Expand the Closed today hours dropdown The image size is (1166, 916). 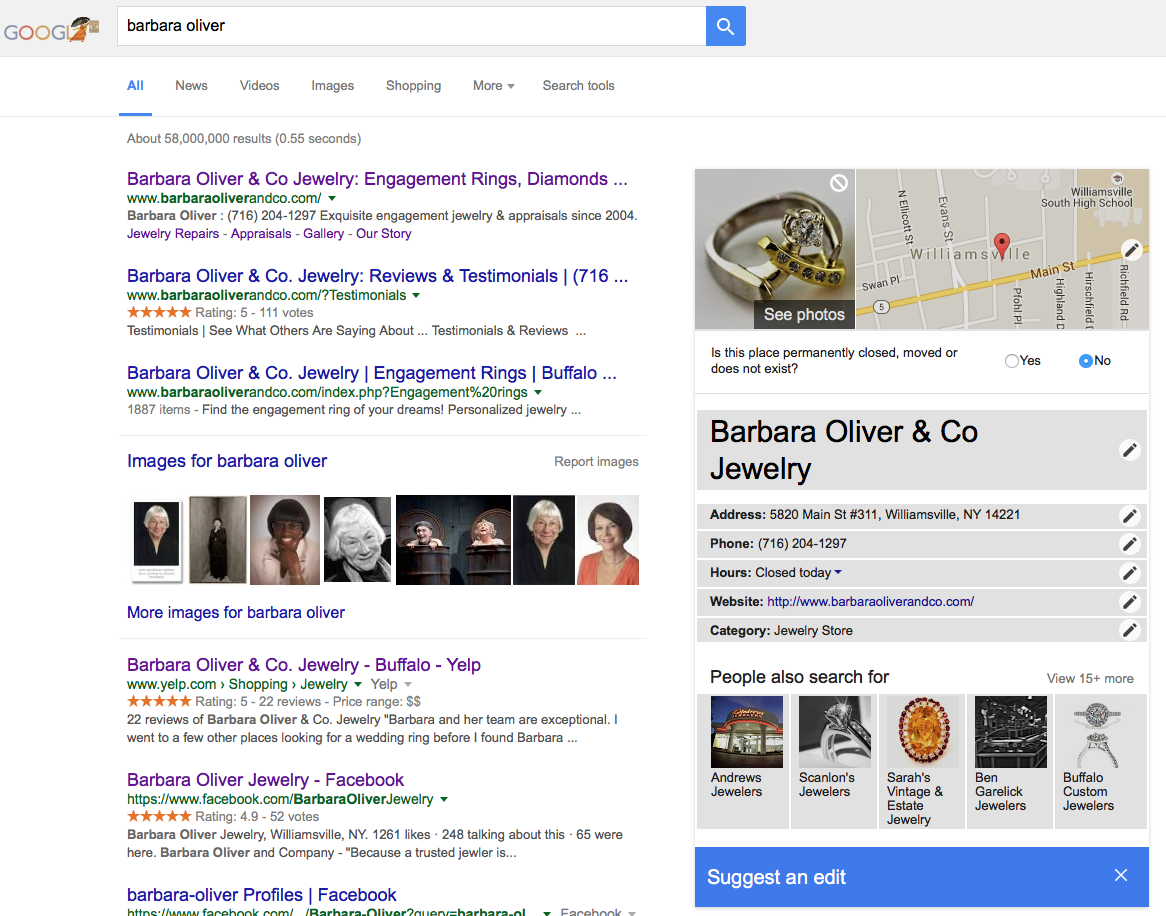pos(838,572)
